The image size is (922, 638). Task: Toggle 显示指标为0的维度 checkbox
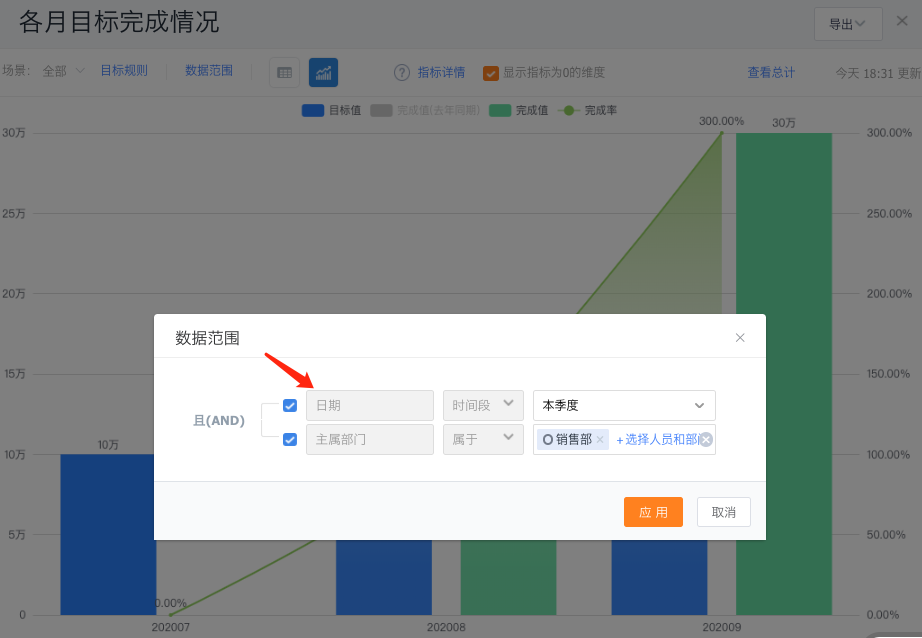click(491, 72)
